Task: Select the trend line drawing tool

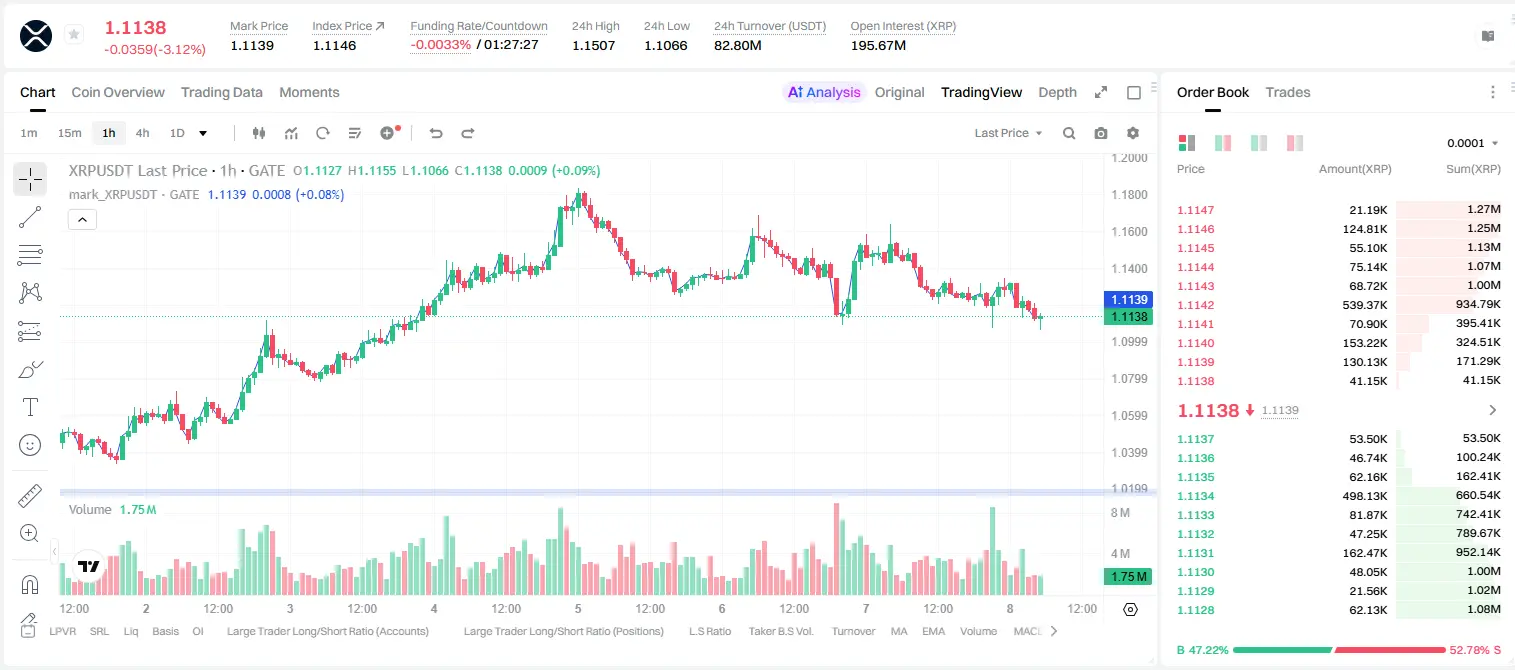Action: [x=30, y=217]
